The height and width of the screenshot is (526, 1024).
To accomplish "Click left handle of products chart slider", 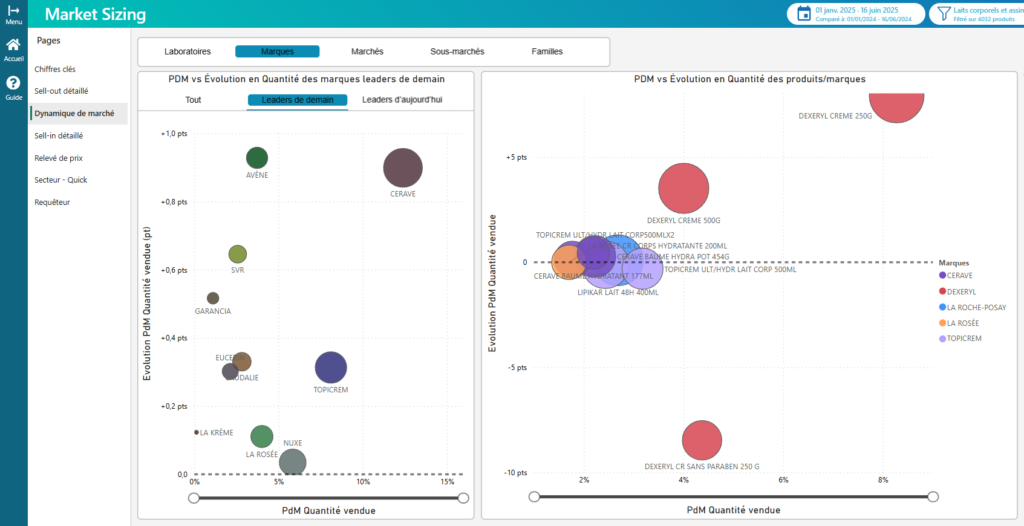I will [x=534, y=497].
